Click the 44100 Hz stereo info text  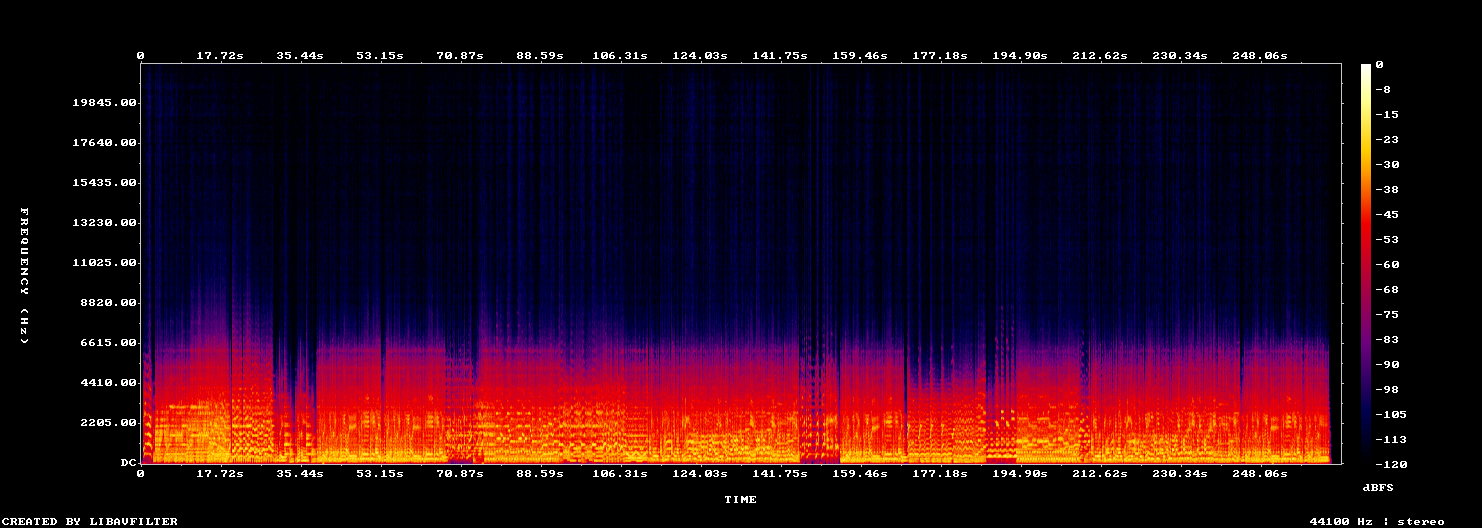point(1377,521)
